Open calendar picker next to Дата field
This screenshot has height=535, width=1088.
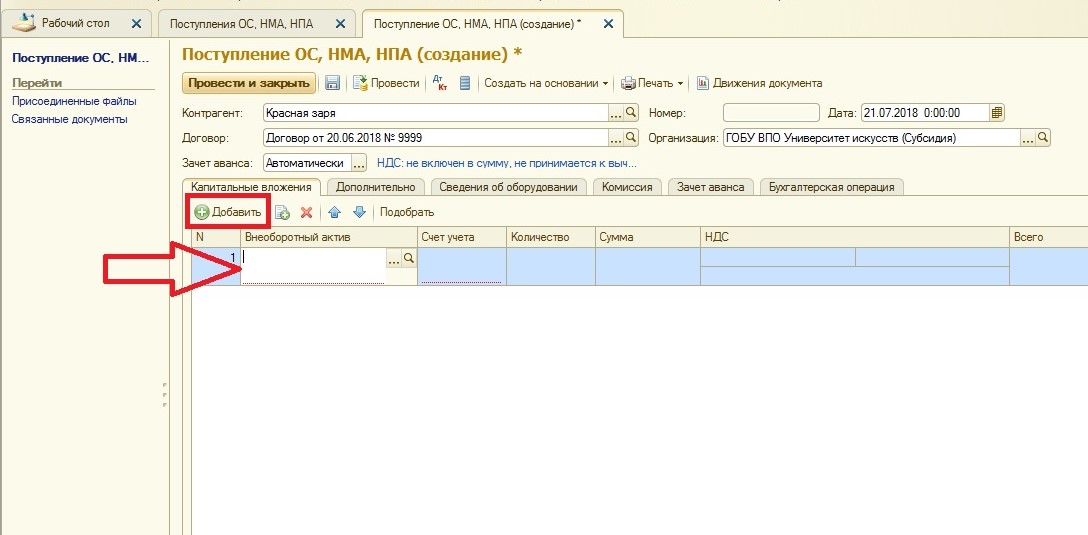click(997, 112)
